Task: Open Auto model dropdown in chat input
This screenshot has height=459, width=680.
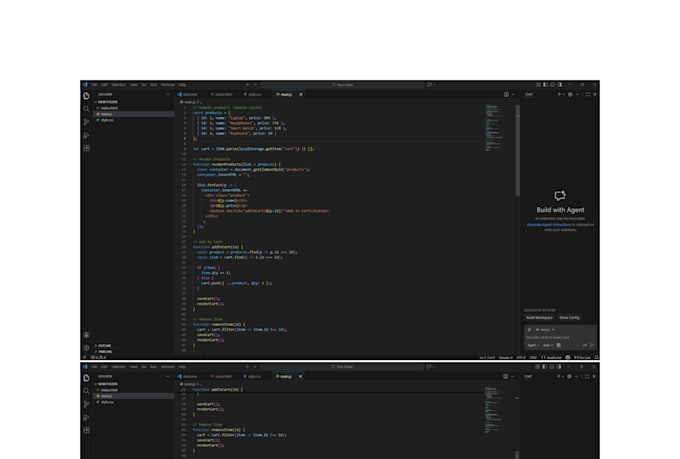Action: (548, 345)
